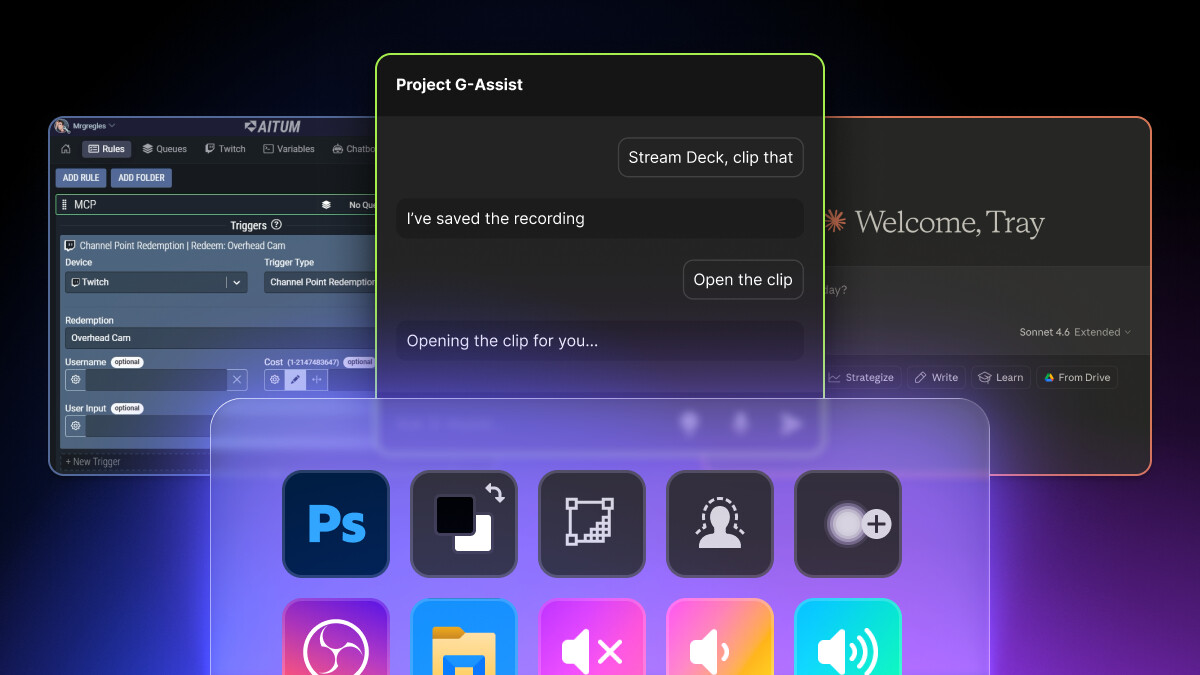Tap the volume down speaker key

click(x=720, y=637)
